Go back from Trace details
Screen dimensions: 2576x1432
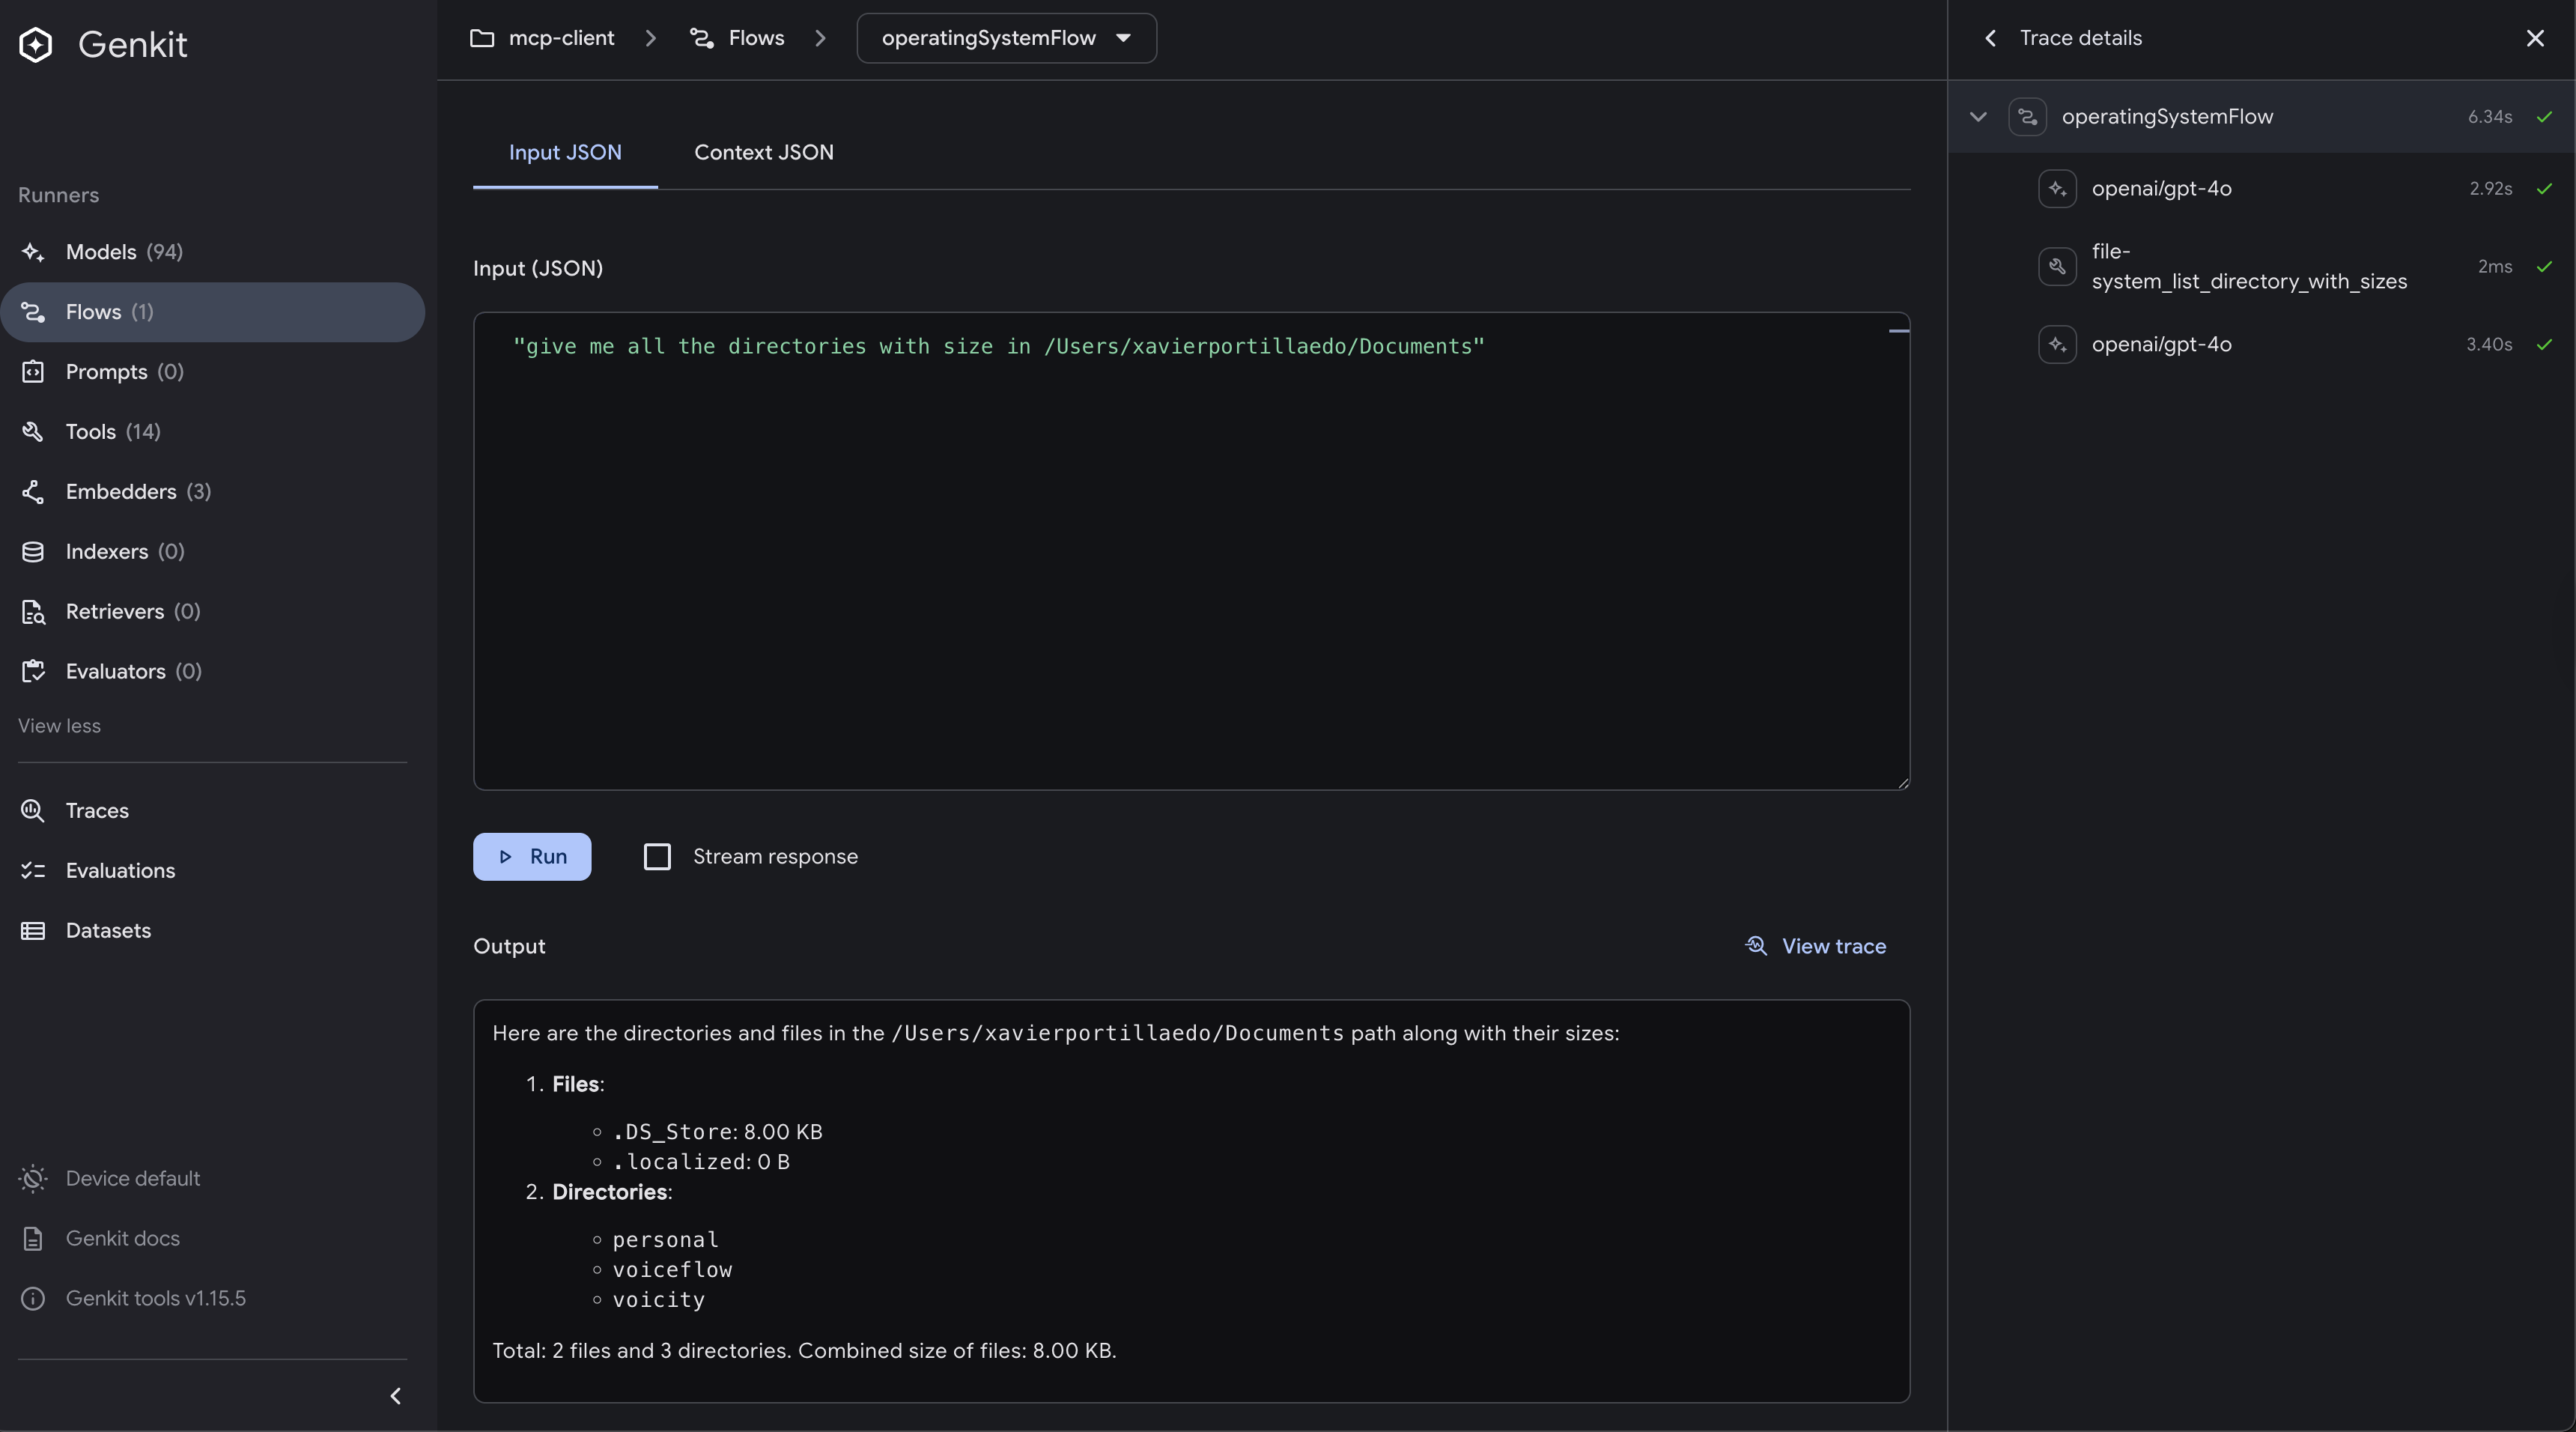(1990, 38)
